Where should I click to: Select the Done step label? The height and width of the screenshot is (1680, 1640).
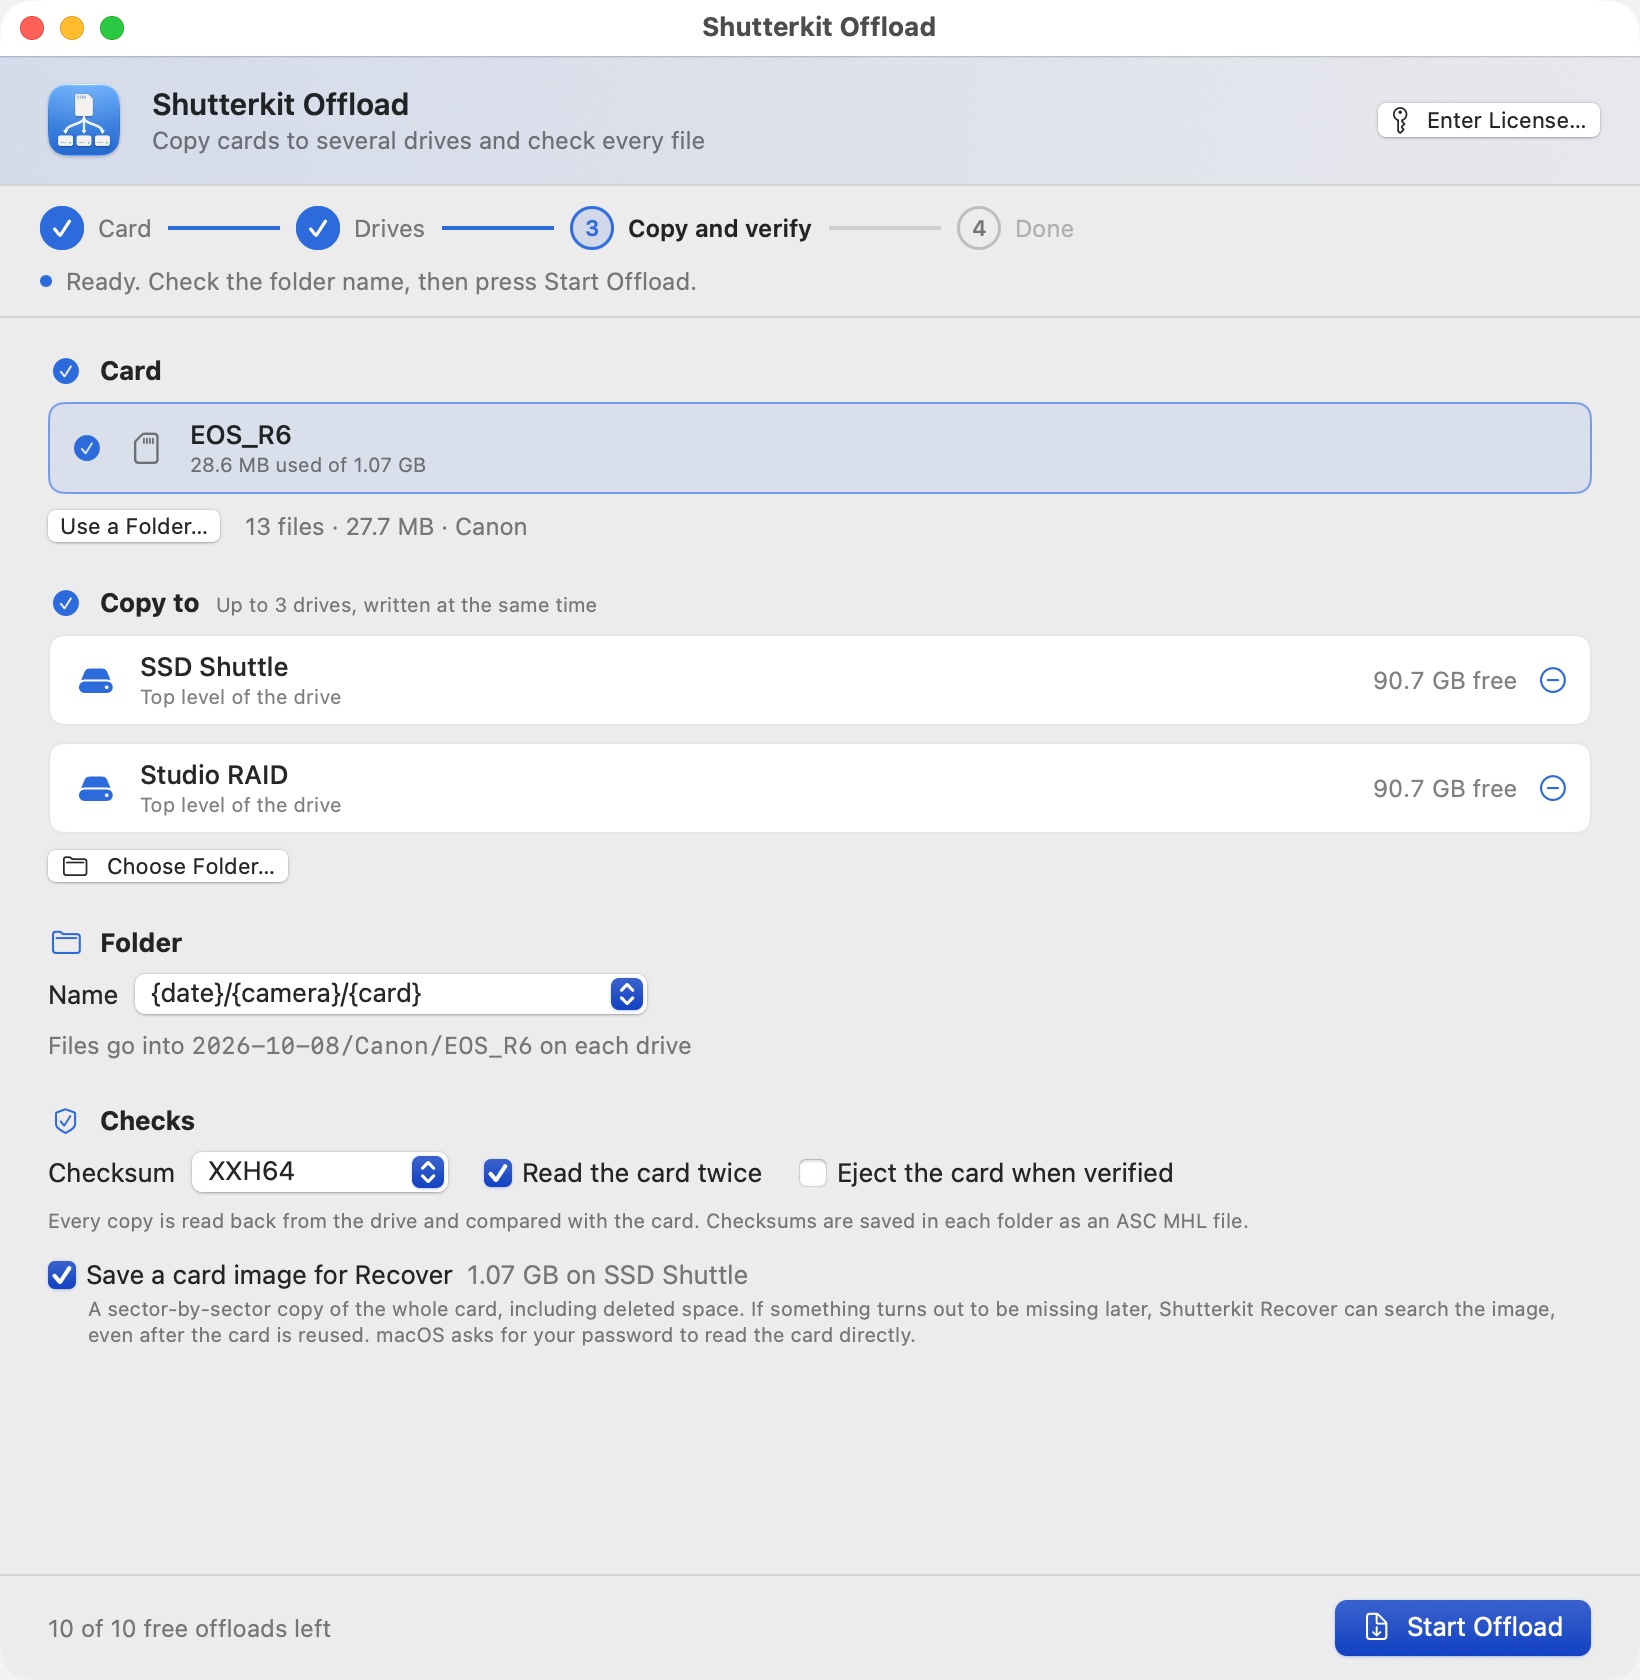[x=1044, y=229]
